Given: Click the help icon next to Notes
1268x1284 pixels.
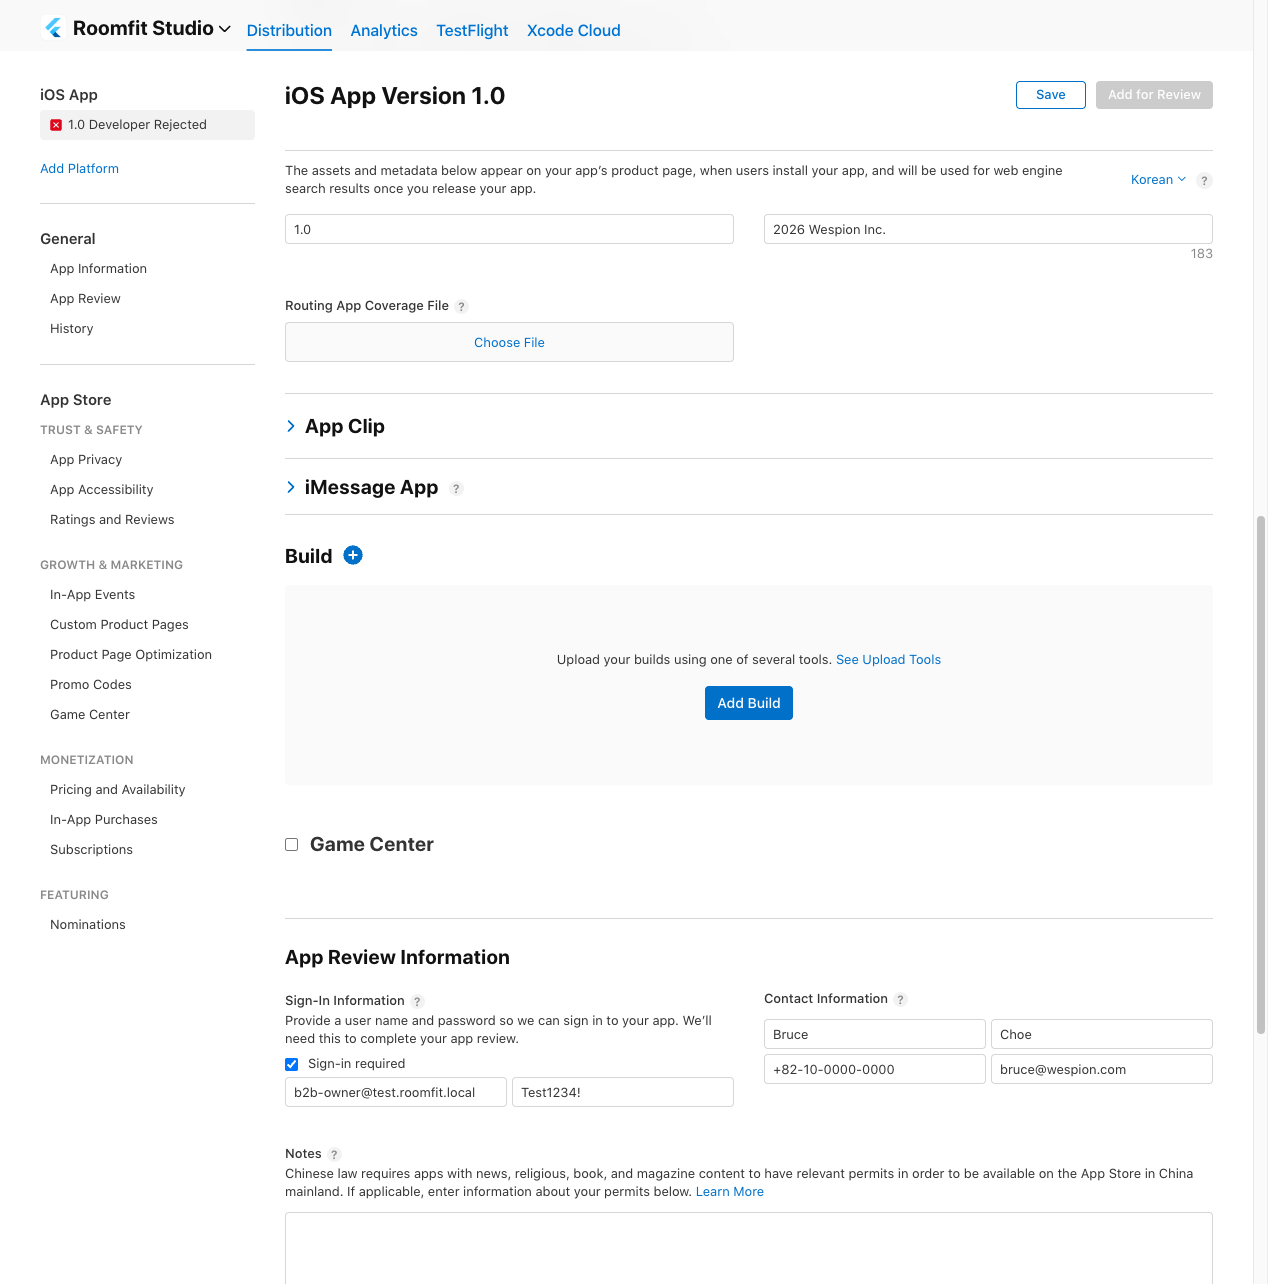Looking at the screenshot, I should click(334, 1155).
